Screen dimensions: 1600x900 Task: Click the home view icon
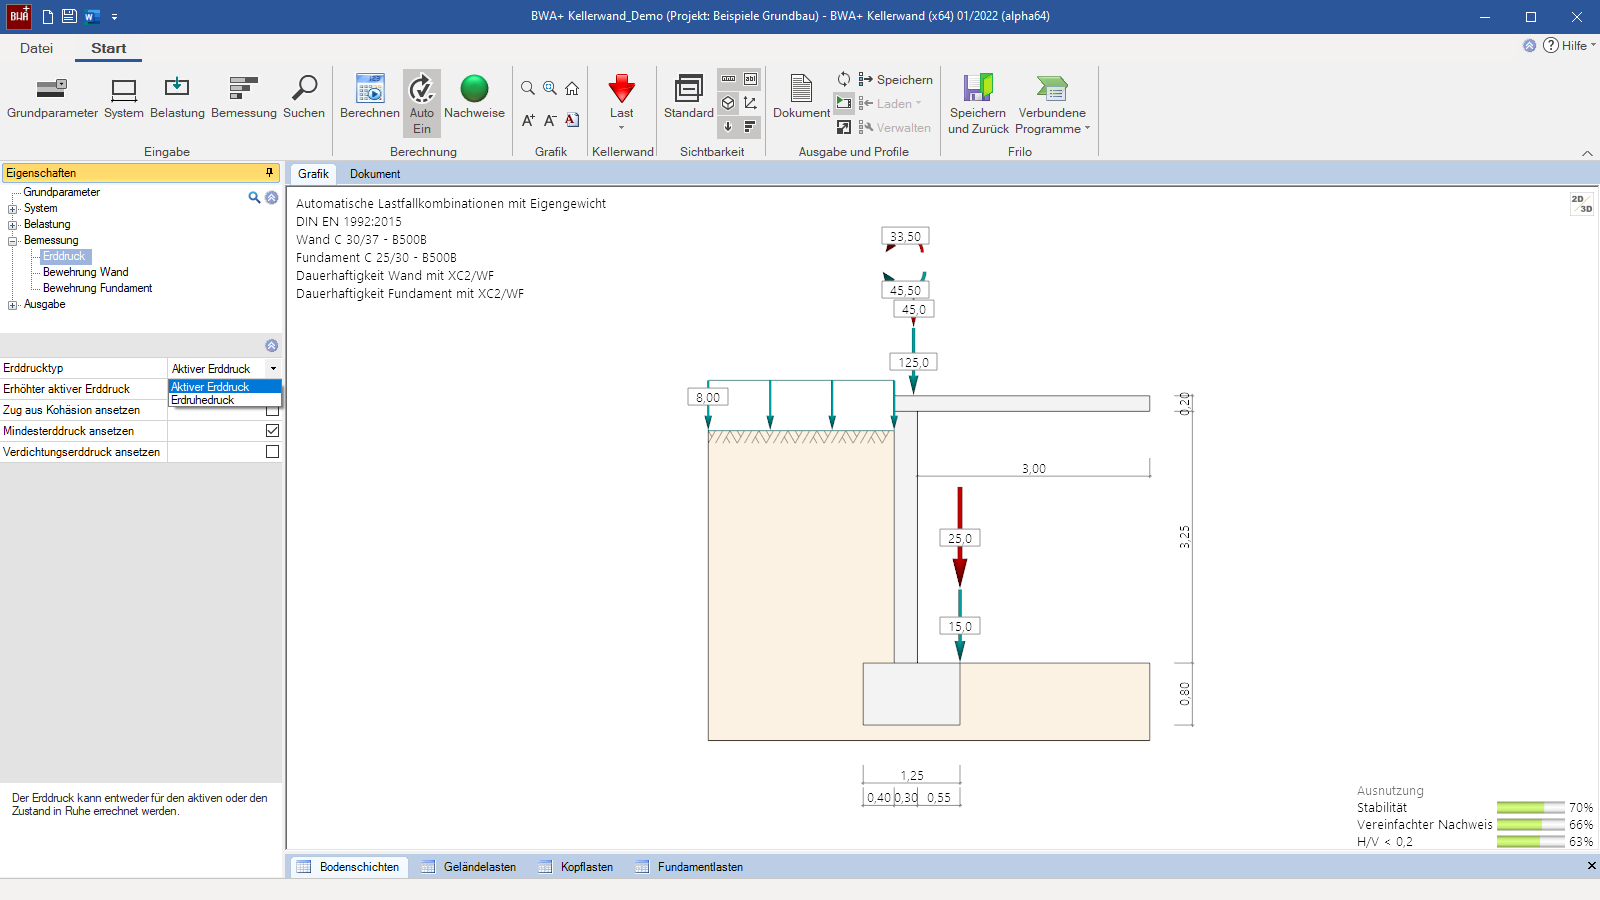tap(572, 88)
